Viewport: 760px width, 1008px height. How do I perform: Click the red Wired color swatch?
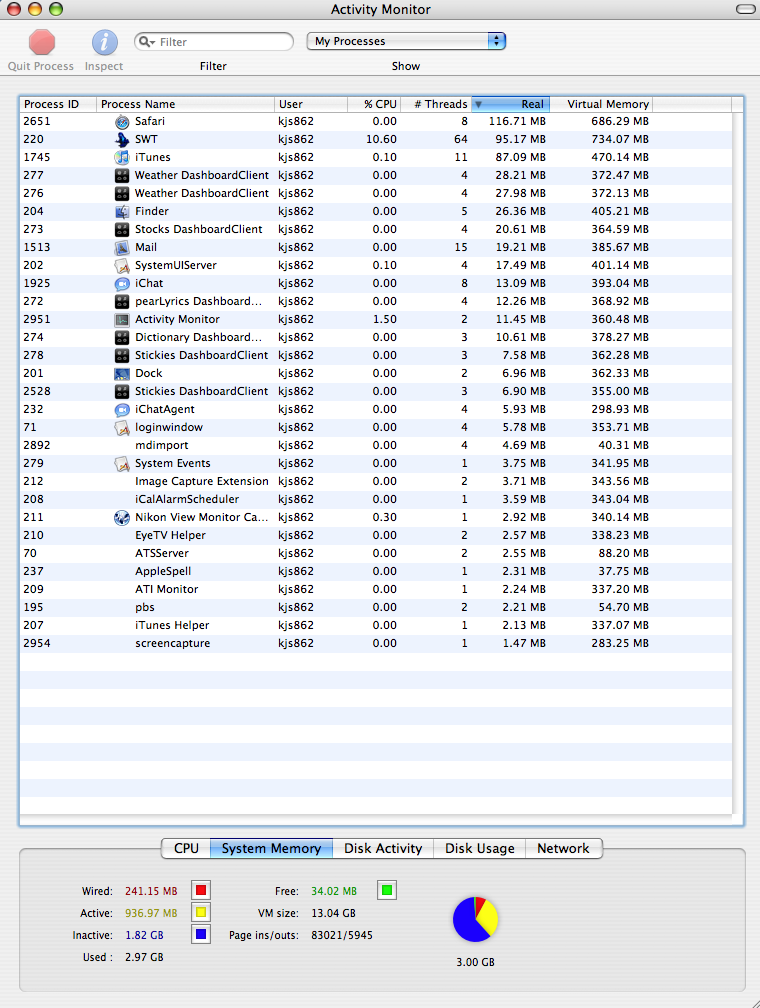pos(201,890)
